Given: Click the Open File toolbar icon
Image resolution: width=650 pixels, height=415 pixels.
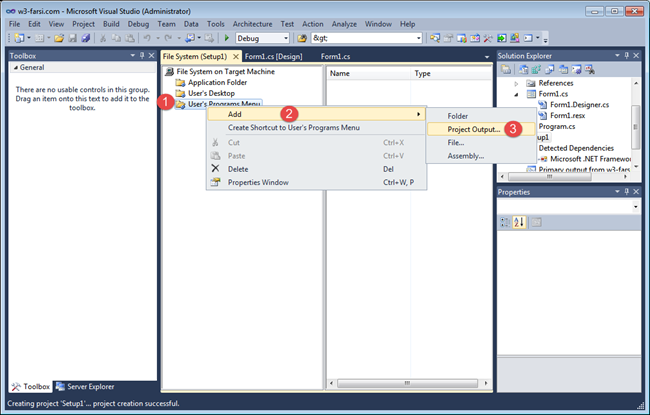Looking at the screenshot, I should tap(59, 38).
